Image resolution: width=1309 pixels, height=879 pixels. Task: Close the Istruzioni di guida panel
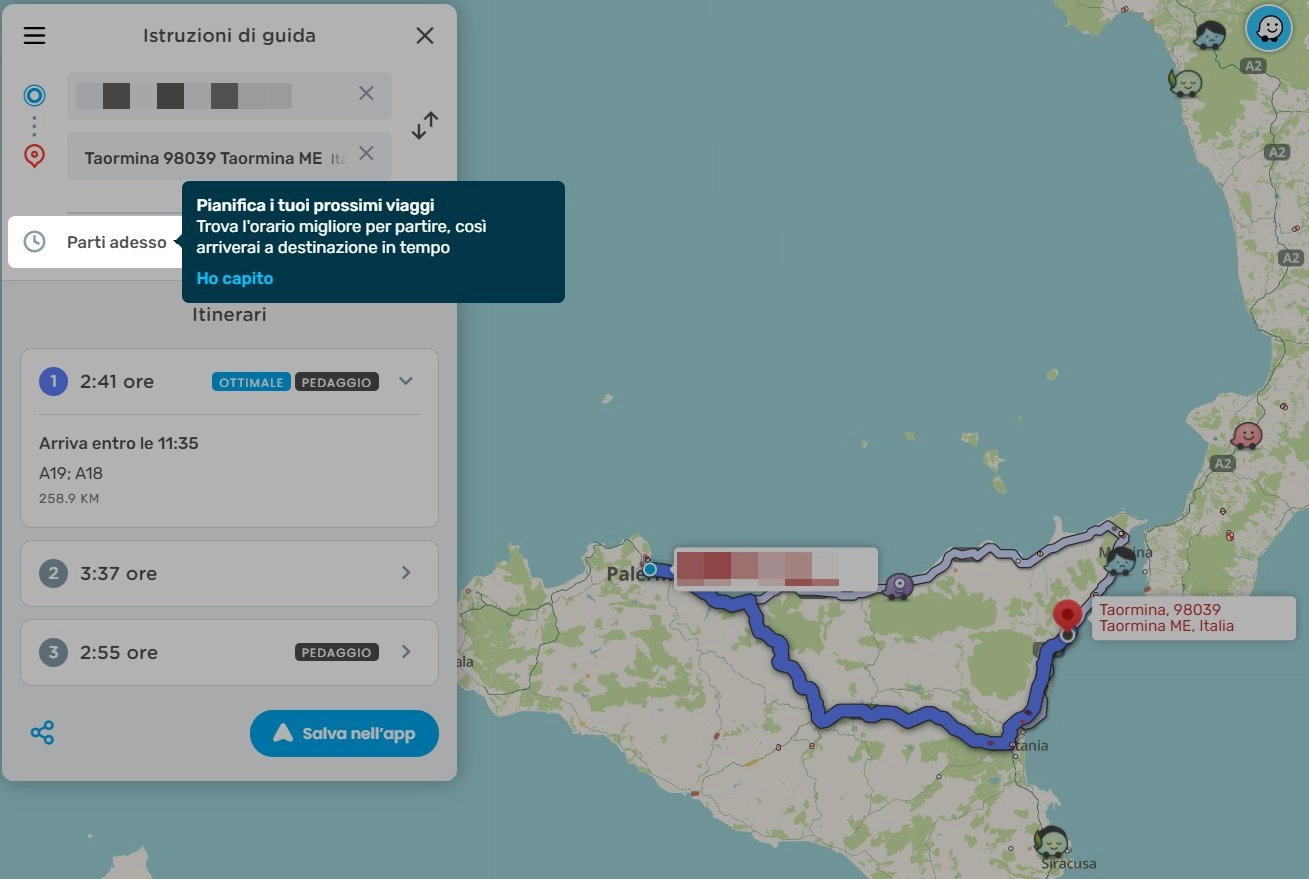pyautogui.click(x=424, y=36)
